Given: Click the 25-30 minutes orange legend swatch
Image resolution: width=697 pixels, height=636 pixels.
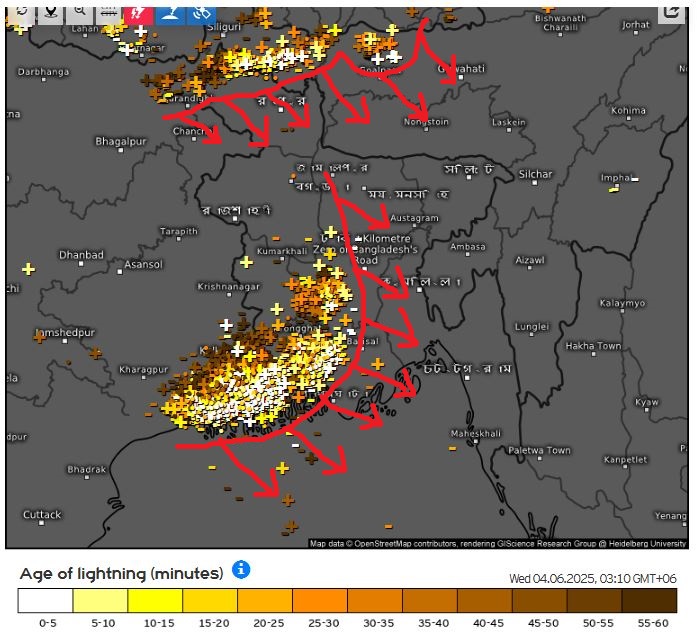Looking at the screenshot, I should point(319,600).
